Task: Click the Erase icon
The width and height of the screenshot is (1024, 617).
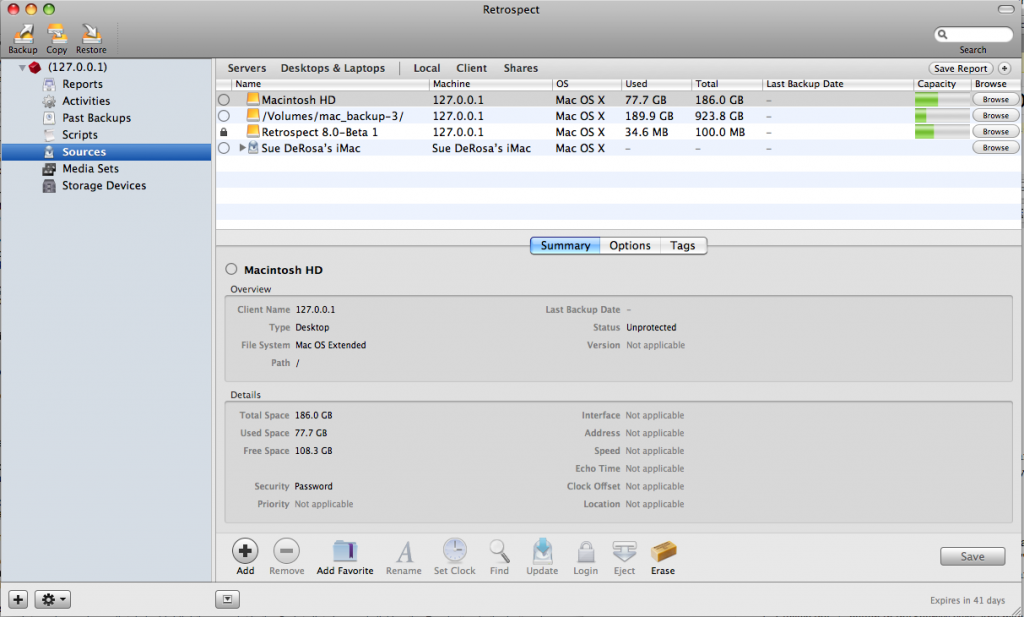Action: click(664, 552)
